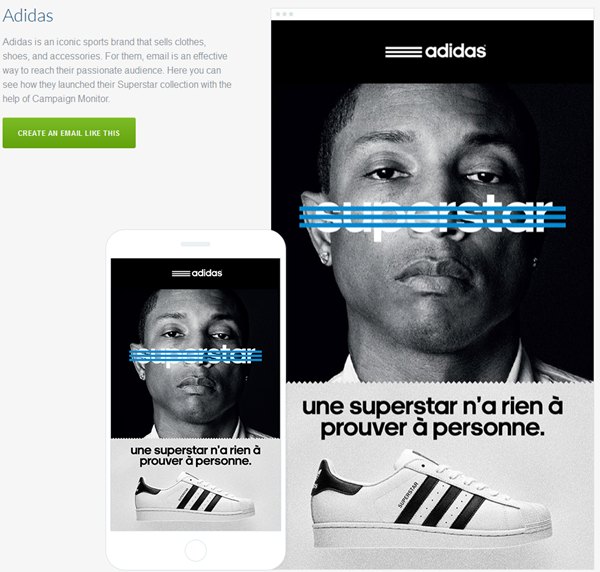
Task: Tap the phone mockup home button
Action: click(196, 550)
